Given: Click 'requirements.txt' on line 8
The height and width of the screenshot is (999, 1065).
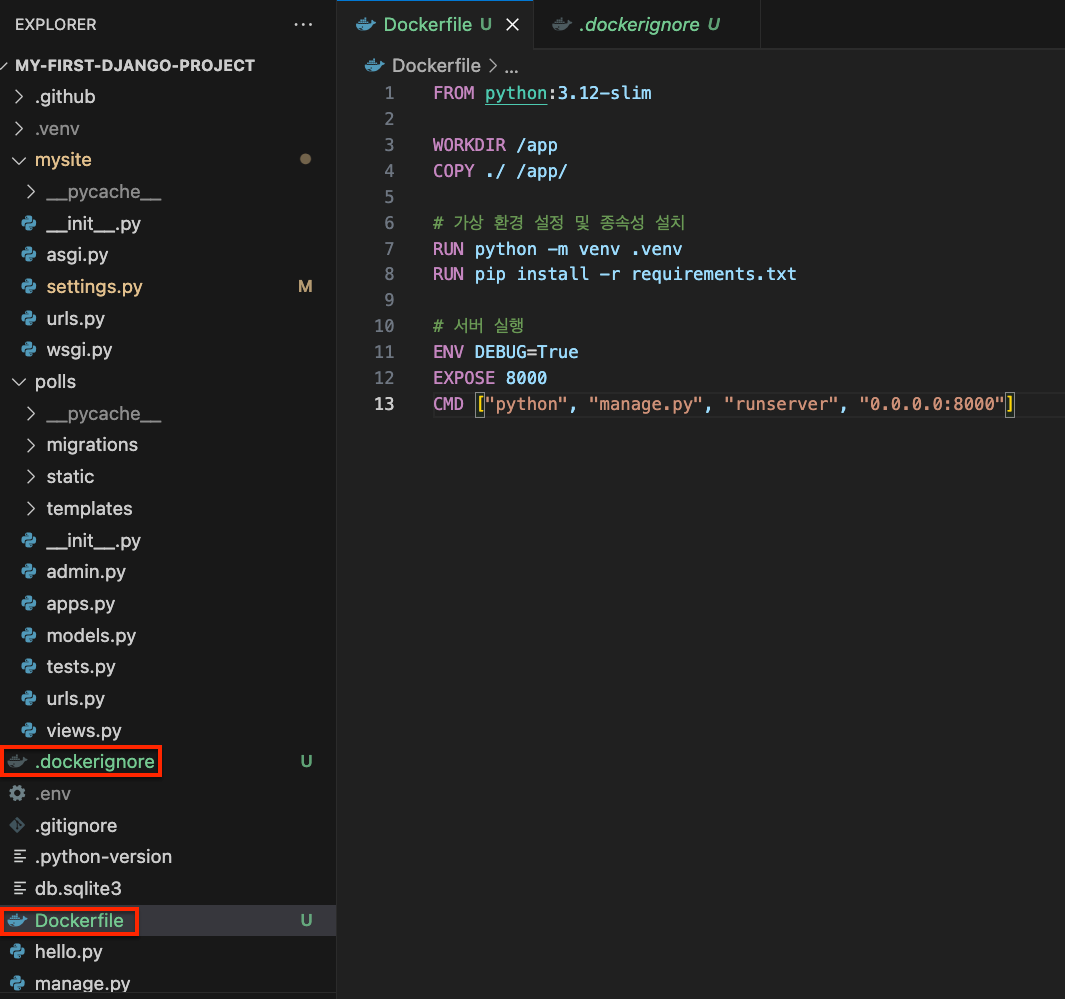Looking at the screenshot, I should point(714,274).
